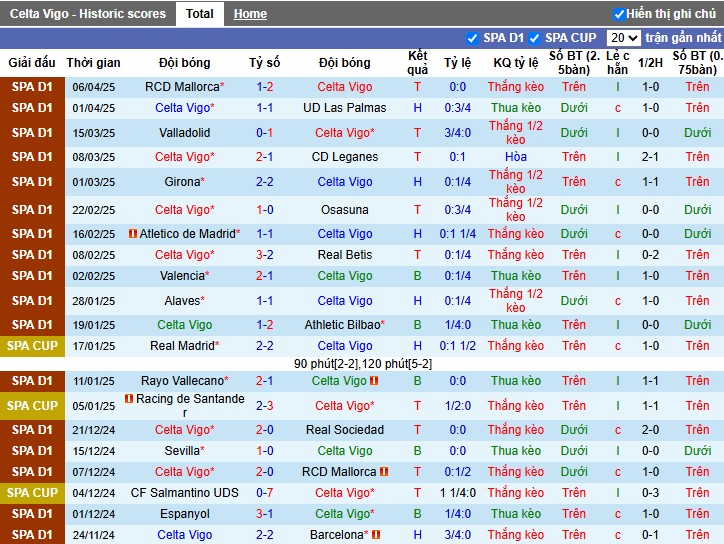Click the '0:1 1/4' handicap value

458,234
